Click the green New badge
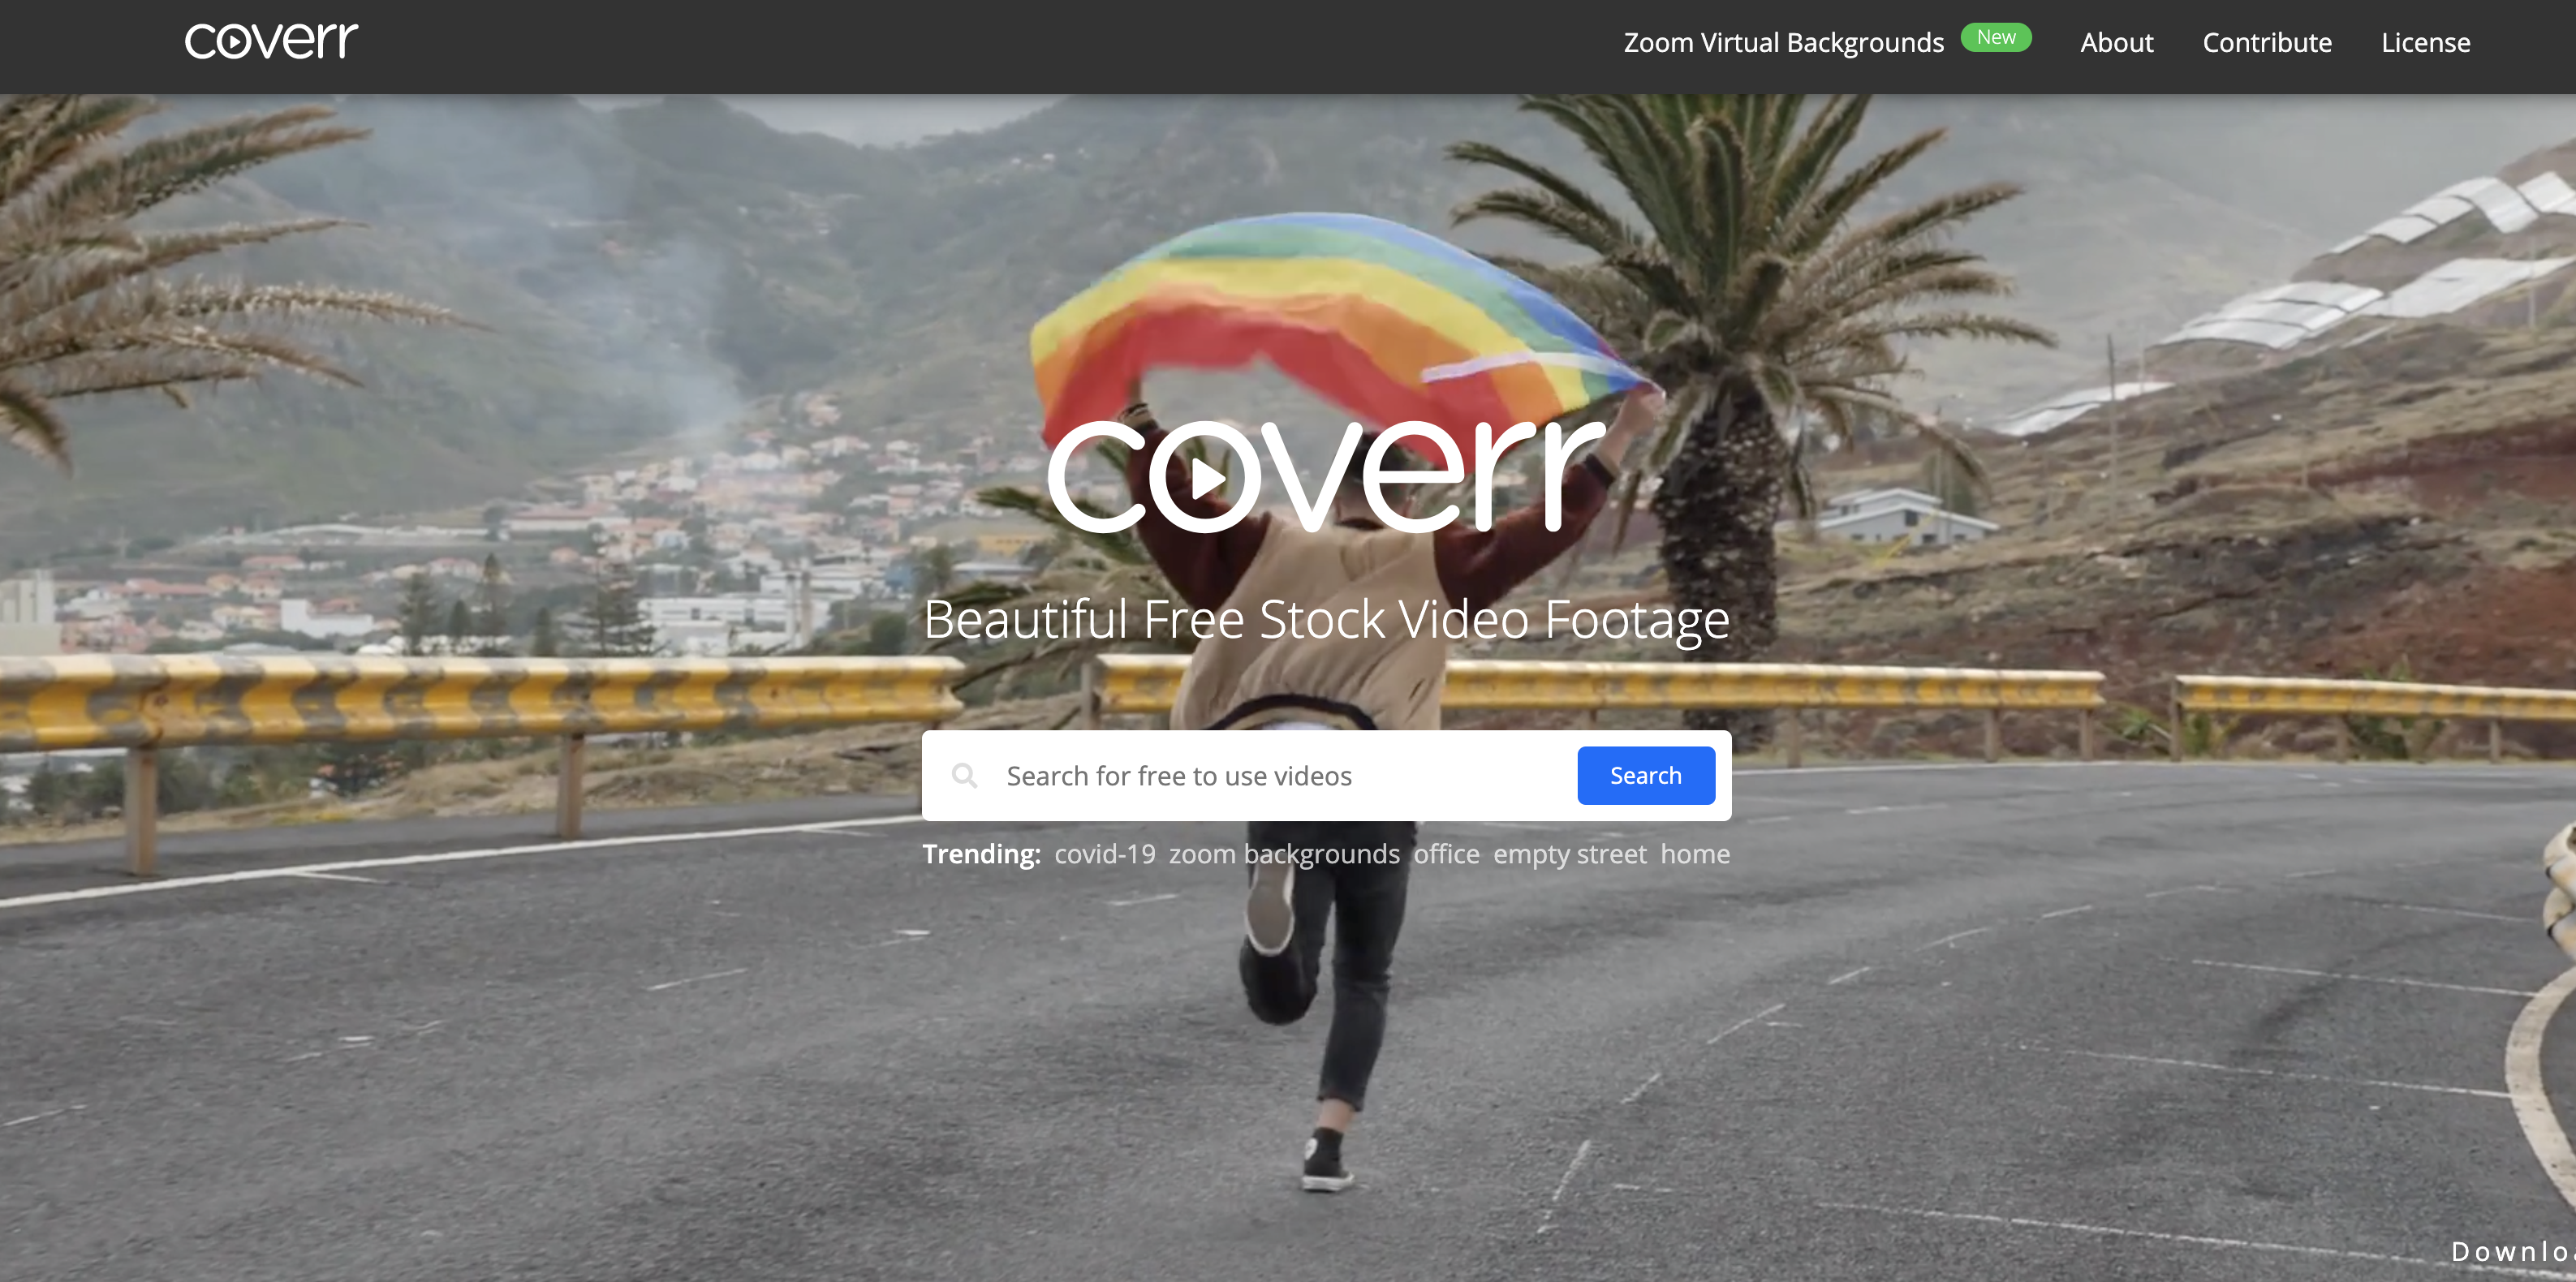Viewport: 2576px width, 1282px height. [1995, 38]
